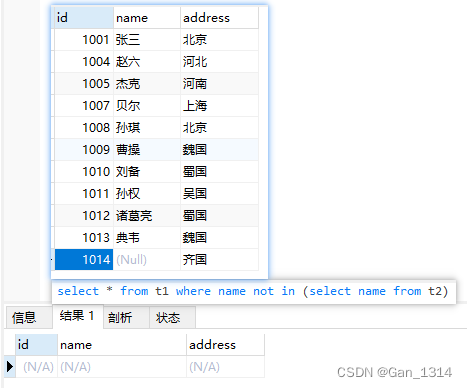Select the id cell 1001

click(84, 40)
